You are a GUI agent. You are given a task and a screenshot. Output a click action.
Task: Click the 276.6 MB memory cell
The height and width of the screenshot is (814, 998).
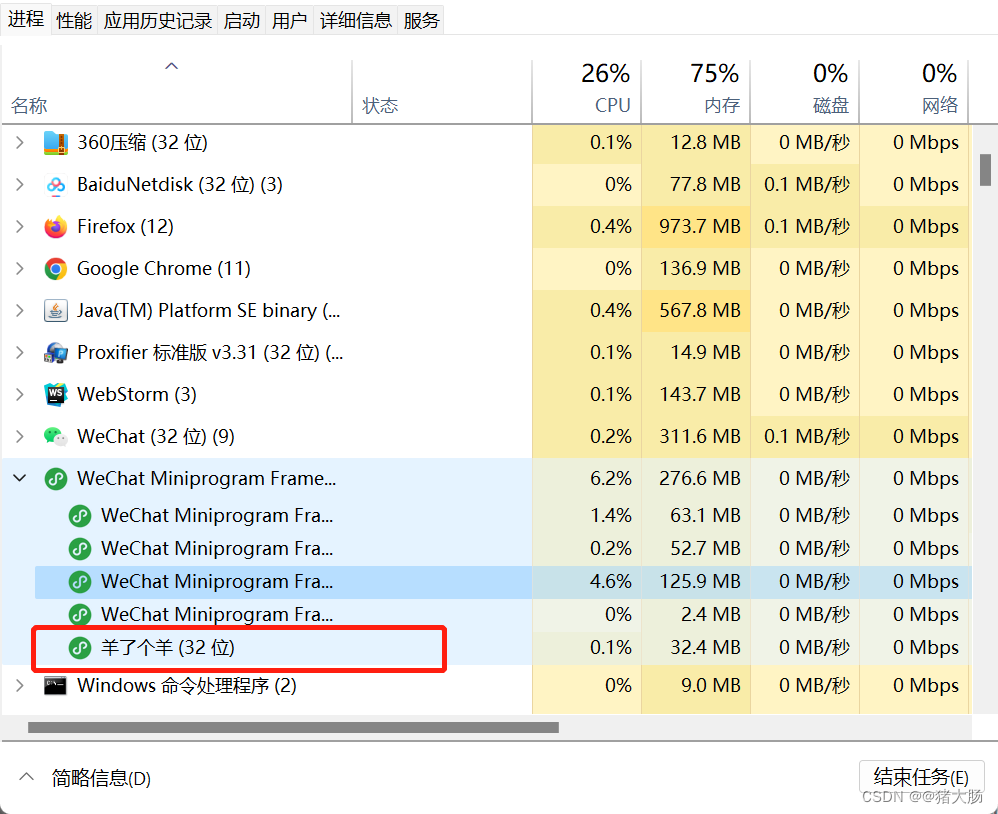(696, 479)
